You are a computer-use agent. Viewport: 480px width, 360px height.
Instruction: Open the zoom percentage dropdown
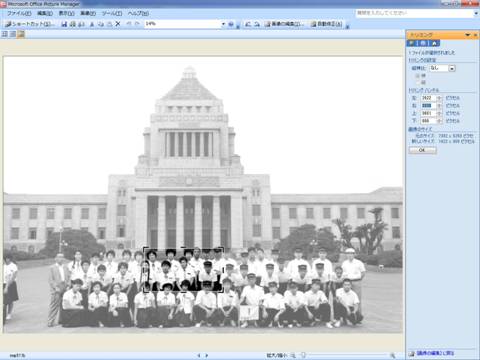(223, 24)
